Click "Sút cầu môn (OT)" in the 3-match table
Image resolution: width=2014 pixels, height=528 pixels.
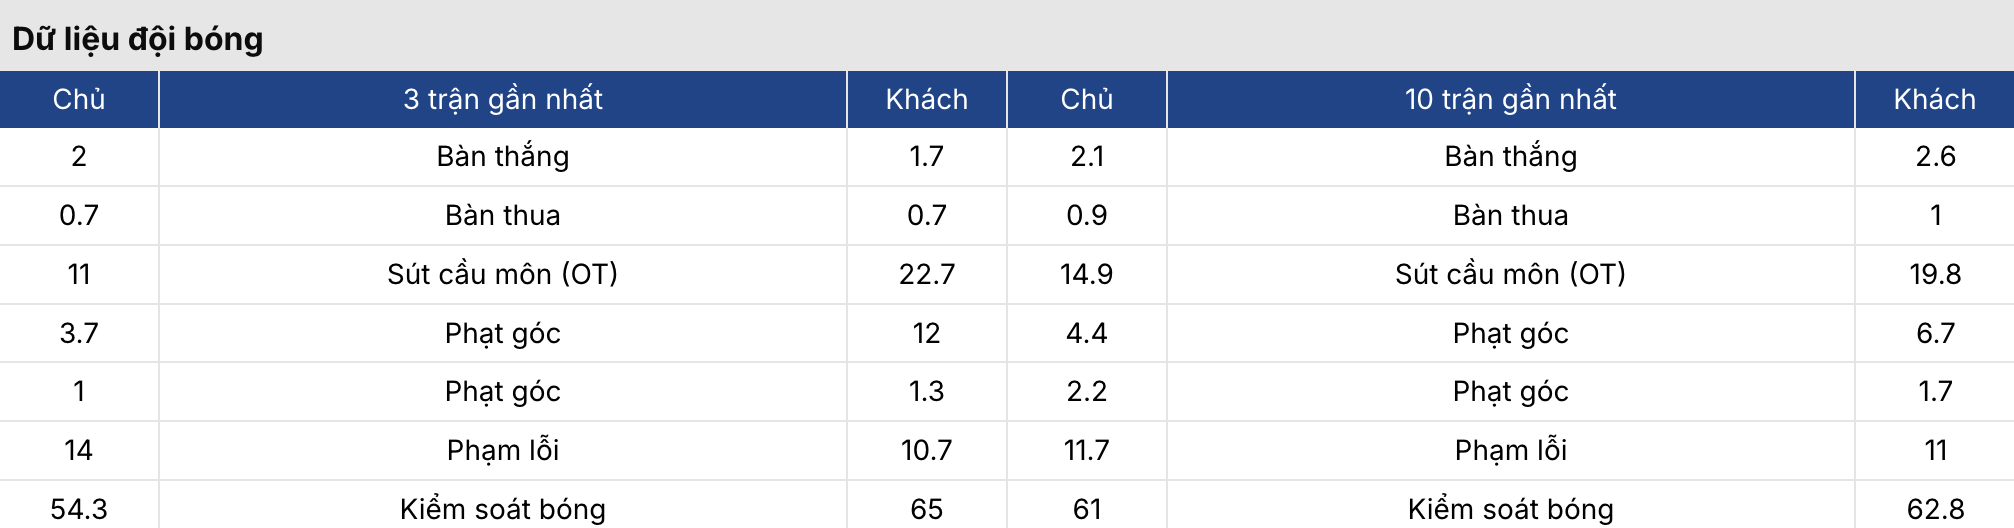click(x=503, y=274)
